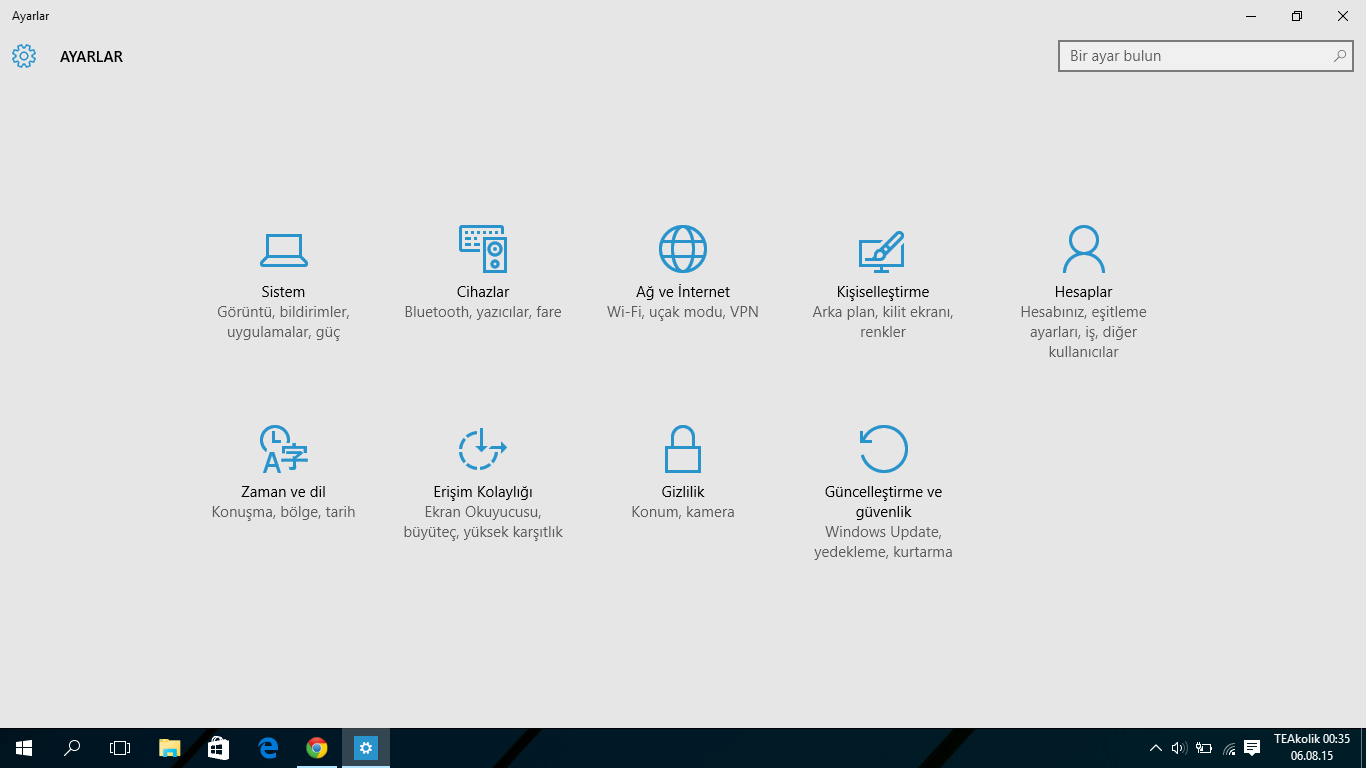Open the Gizlilik settings category
Viewport: 1366px width, 768px height.
pyautogui.click(x=683, y=473)
